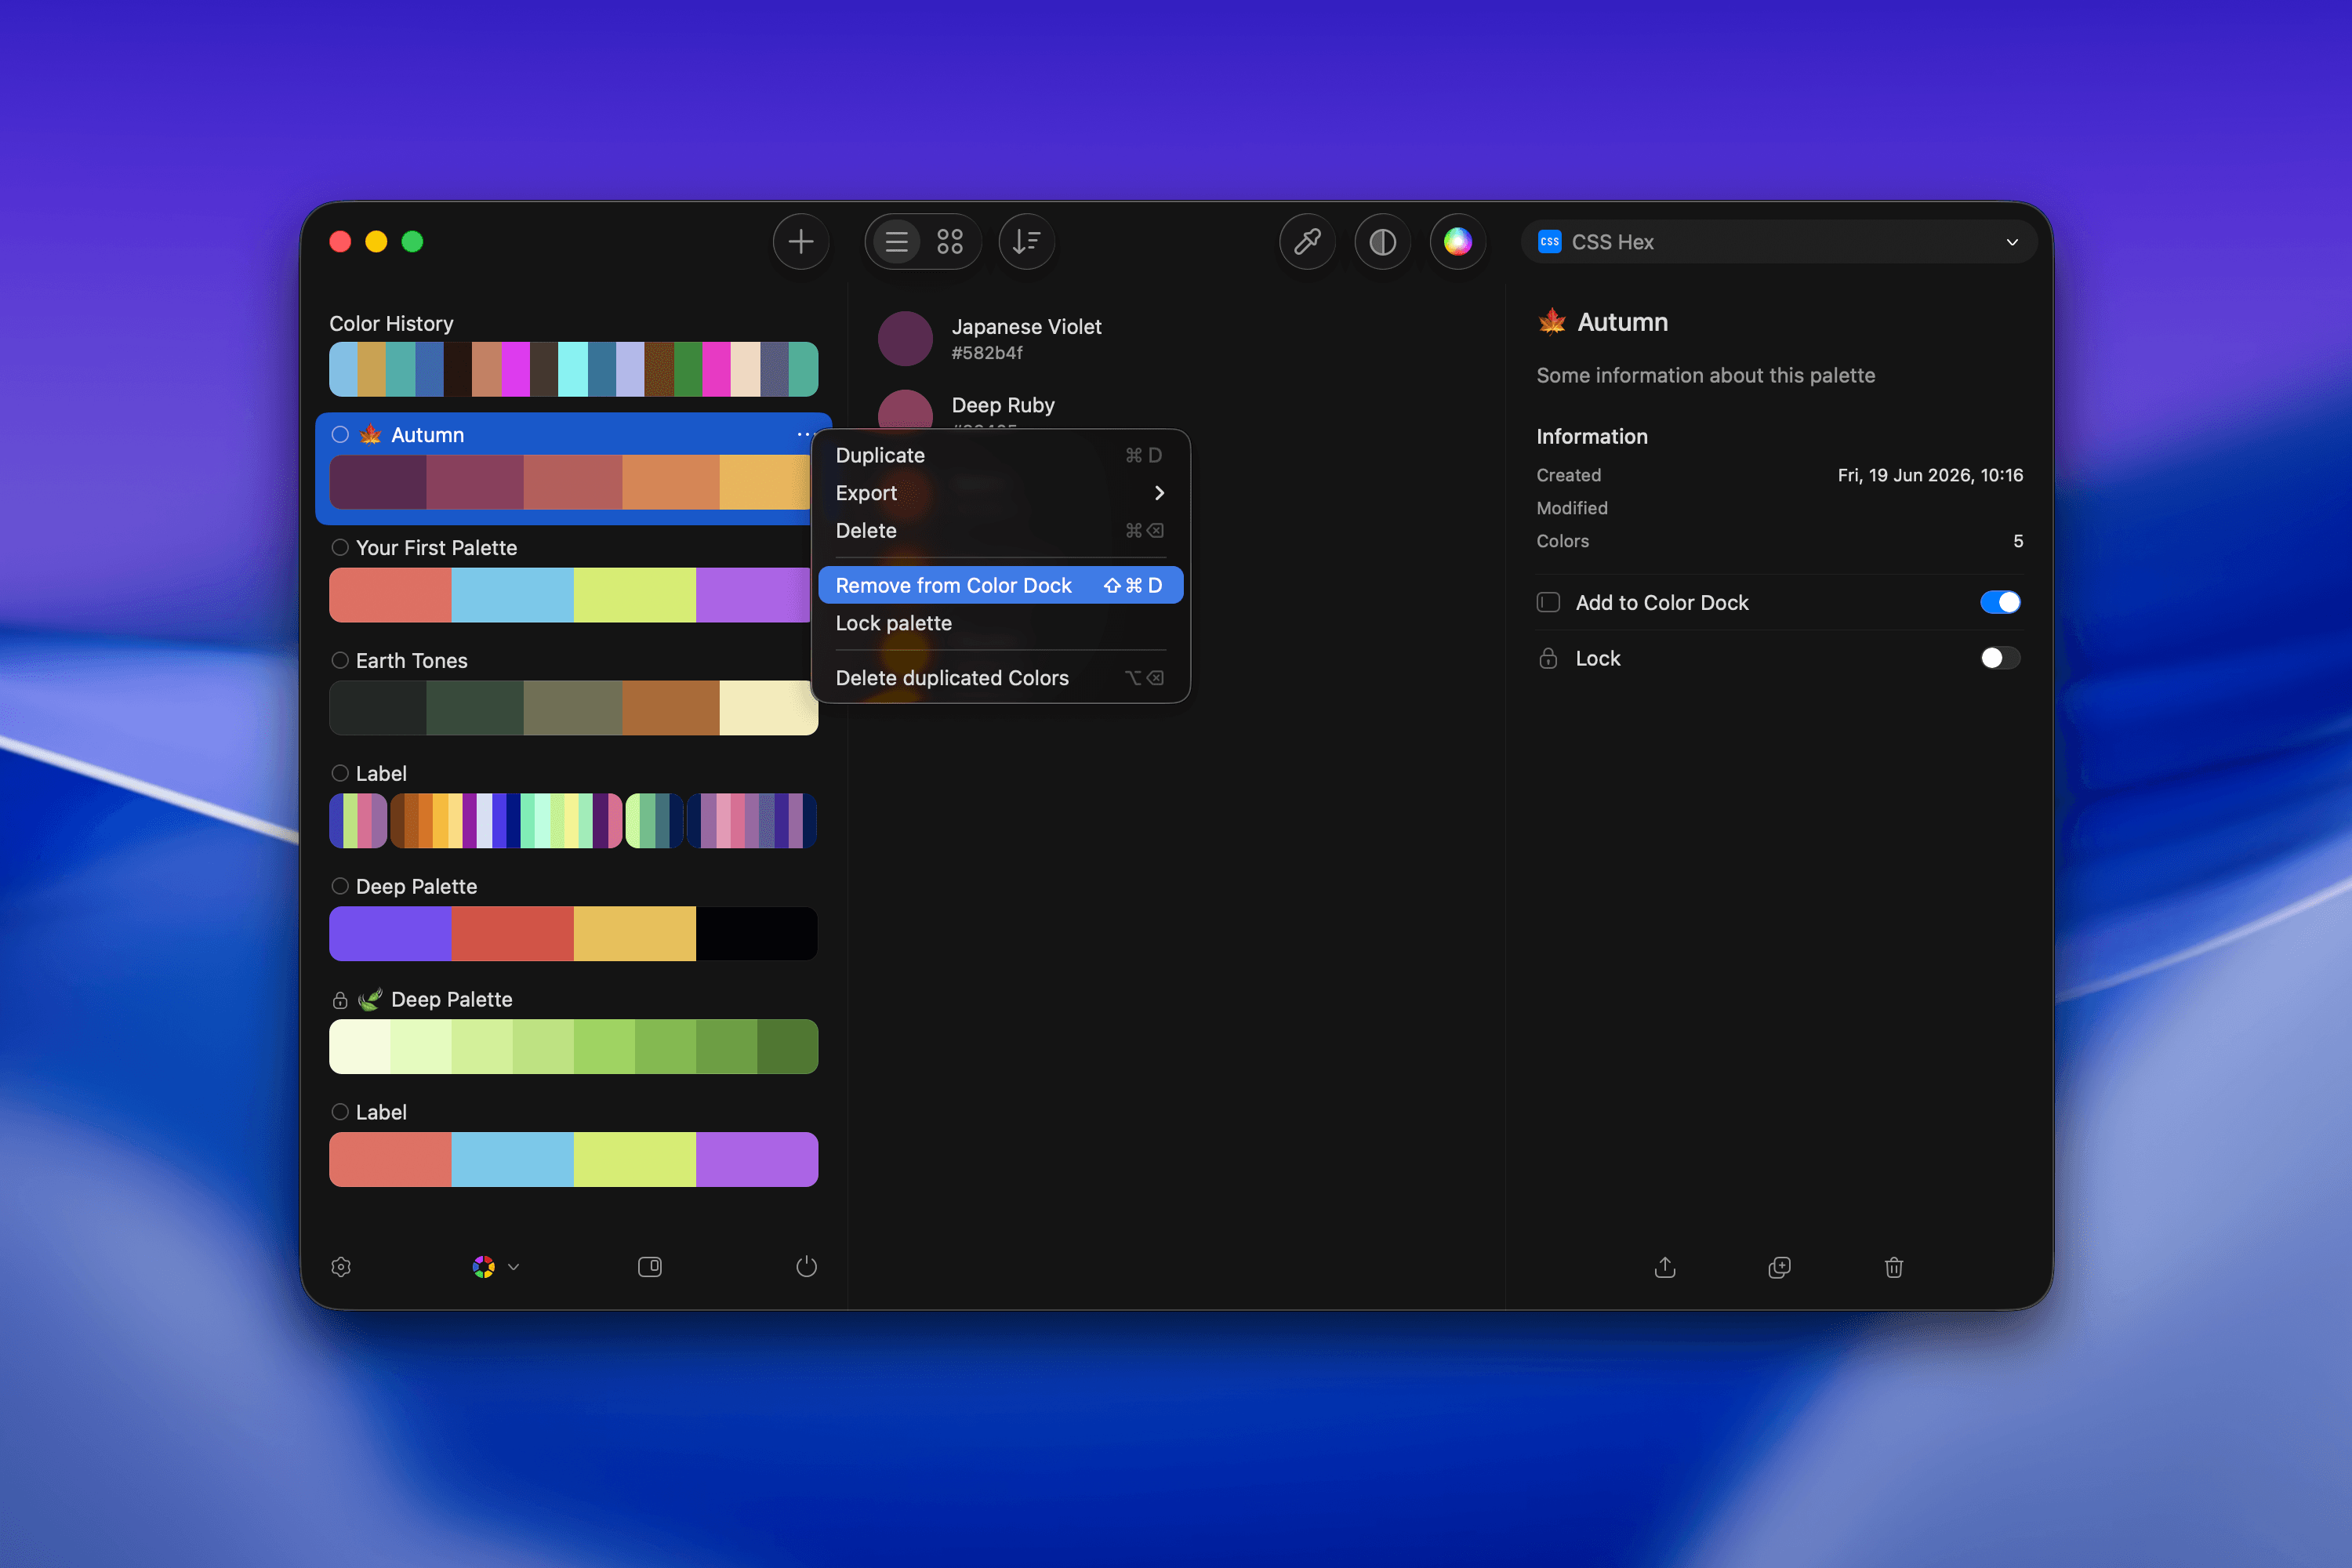The width and height of the screenshot is (2352, 1568).
Task: Click the Color History heading
Action: (x=391, y=323)
